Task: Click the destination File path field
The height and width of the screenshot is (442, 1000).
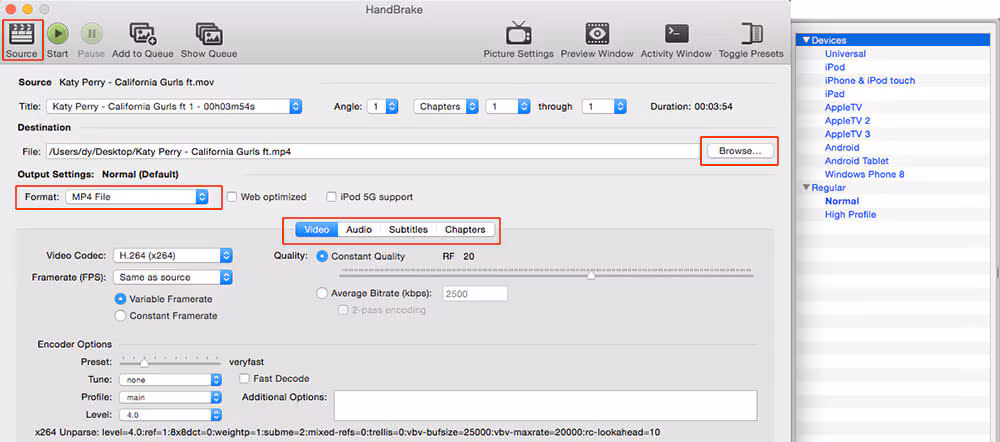Action: [372, 151]
